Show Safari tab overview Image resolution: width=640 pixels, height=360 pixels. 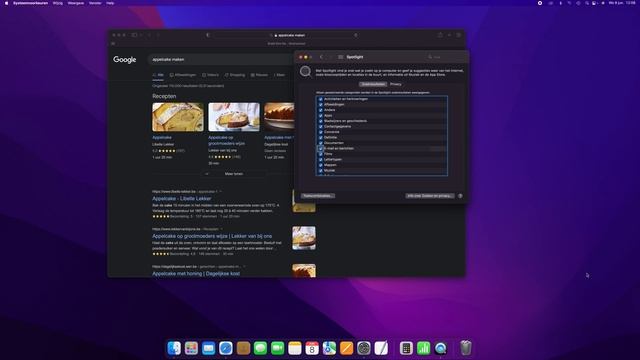[459, 35]
